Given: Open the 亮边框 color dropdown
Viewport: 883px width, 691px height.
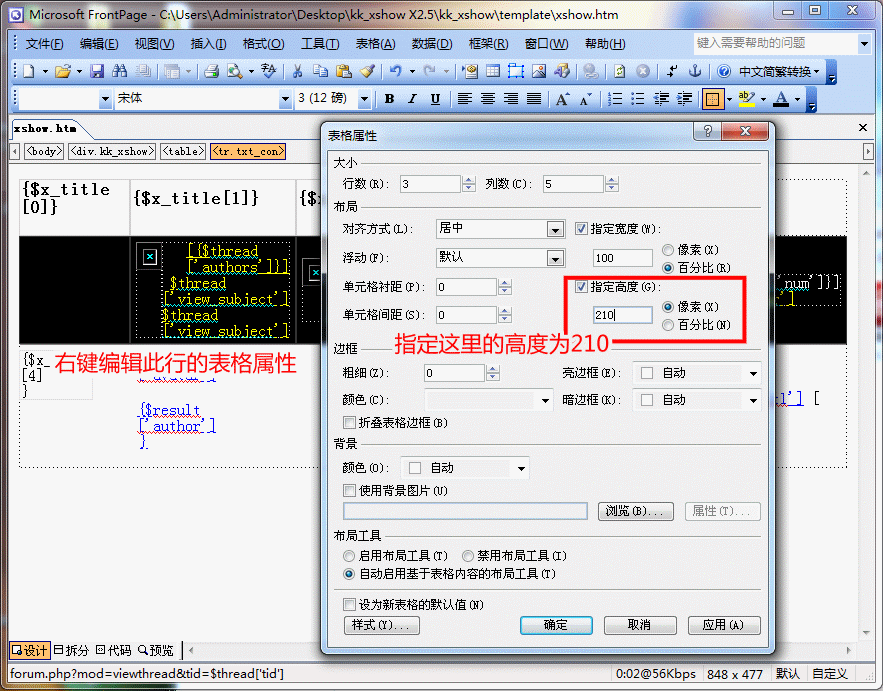Looking at the screenshot, I should tap(753, 373).
